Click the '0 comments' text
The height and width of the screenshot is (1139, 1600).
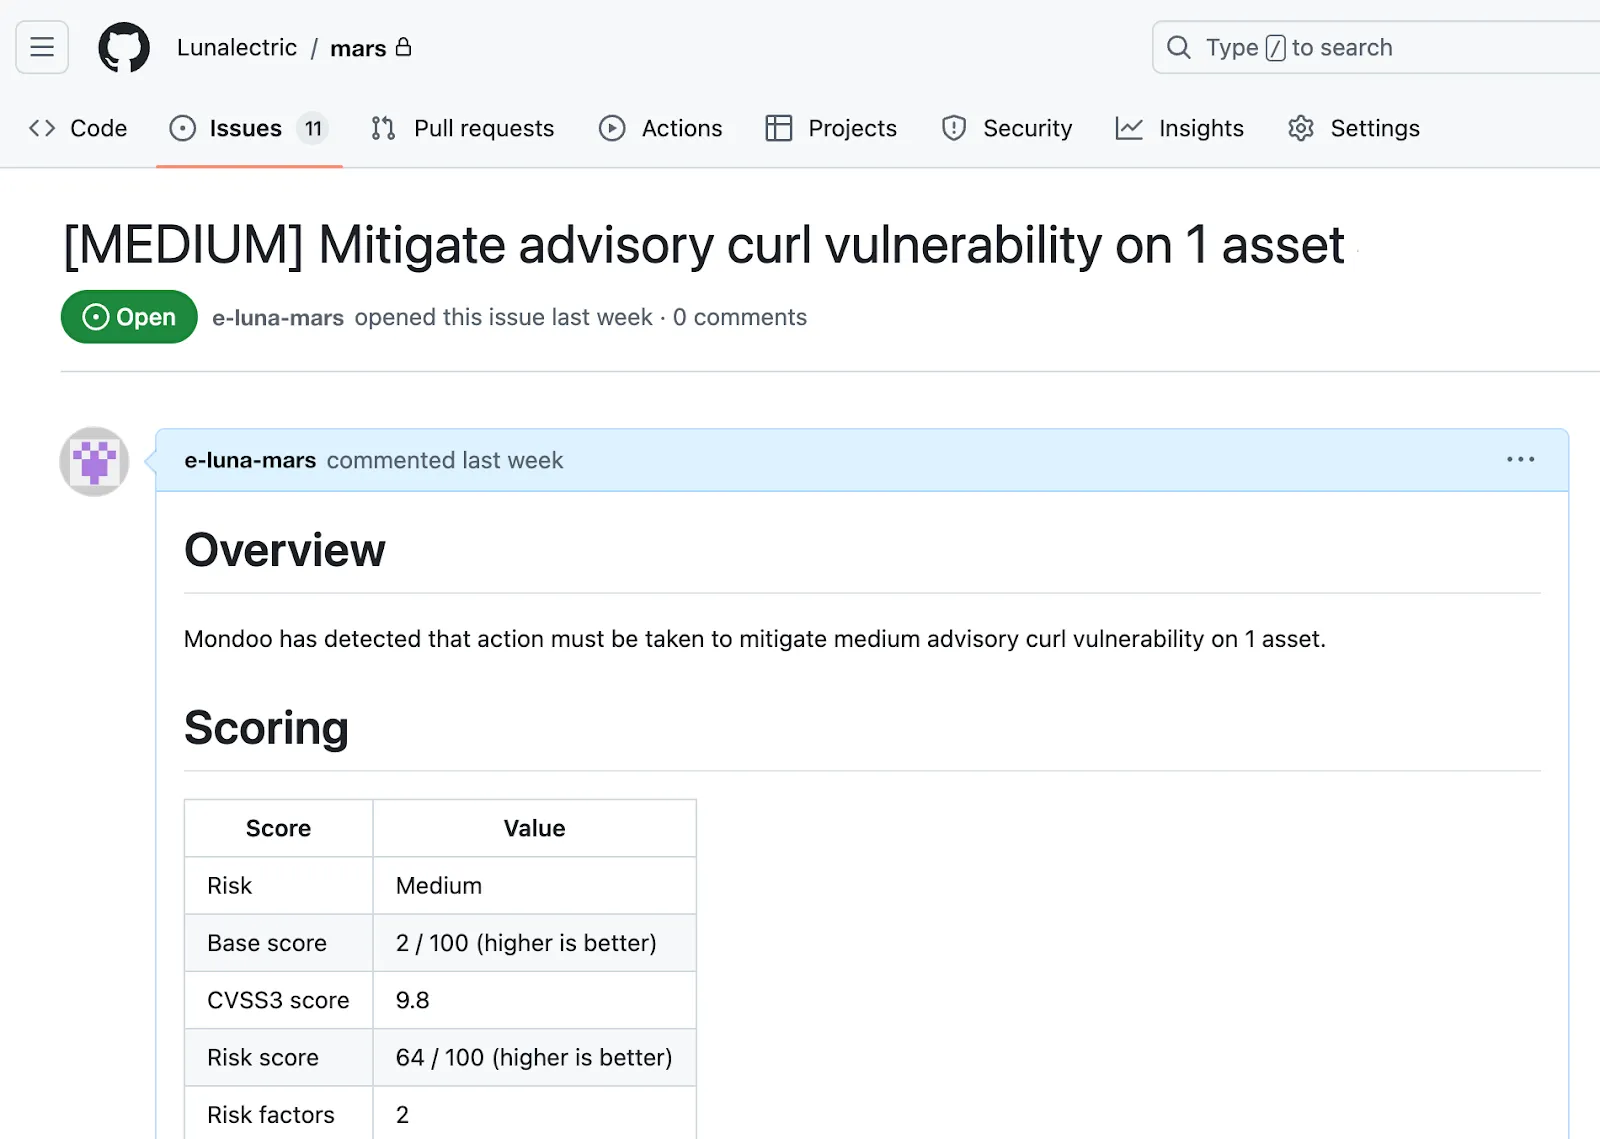pos(740,317)
